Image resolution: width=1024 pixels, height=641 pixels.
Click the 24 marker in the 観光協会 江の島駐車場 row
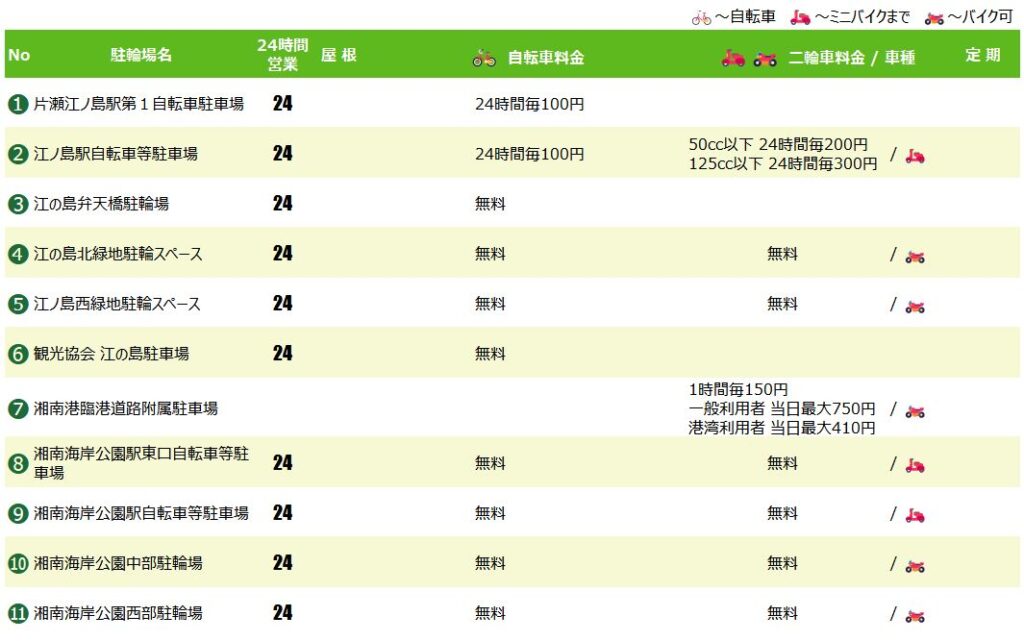tap(282, 353)
